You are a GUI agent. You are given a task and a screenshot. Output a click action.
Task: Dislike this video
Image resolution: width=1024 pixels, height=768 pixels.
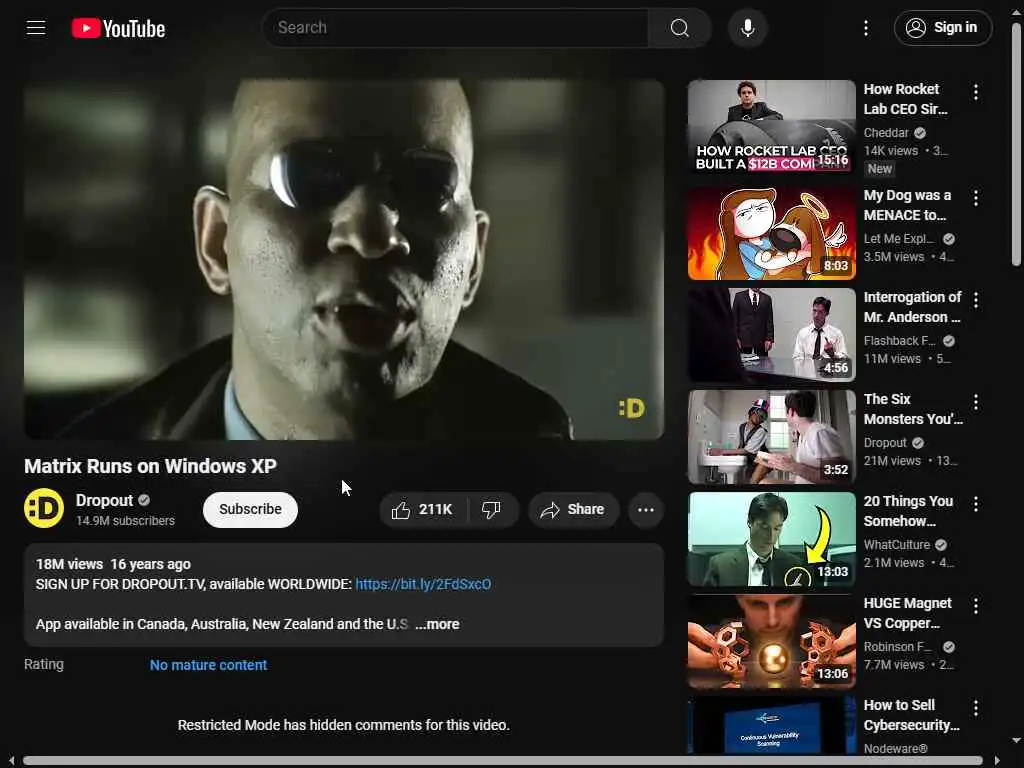(492, 509)
